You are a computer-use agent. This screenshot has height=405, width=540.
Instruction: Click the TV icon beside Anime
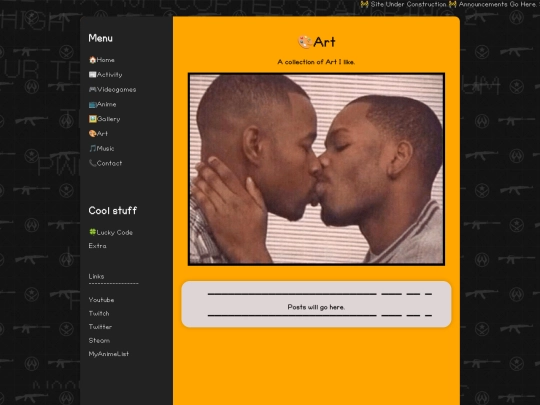coord(92,104)
